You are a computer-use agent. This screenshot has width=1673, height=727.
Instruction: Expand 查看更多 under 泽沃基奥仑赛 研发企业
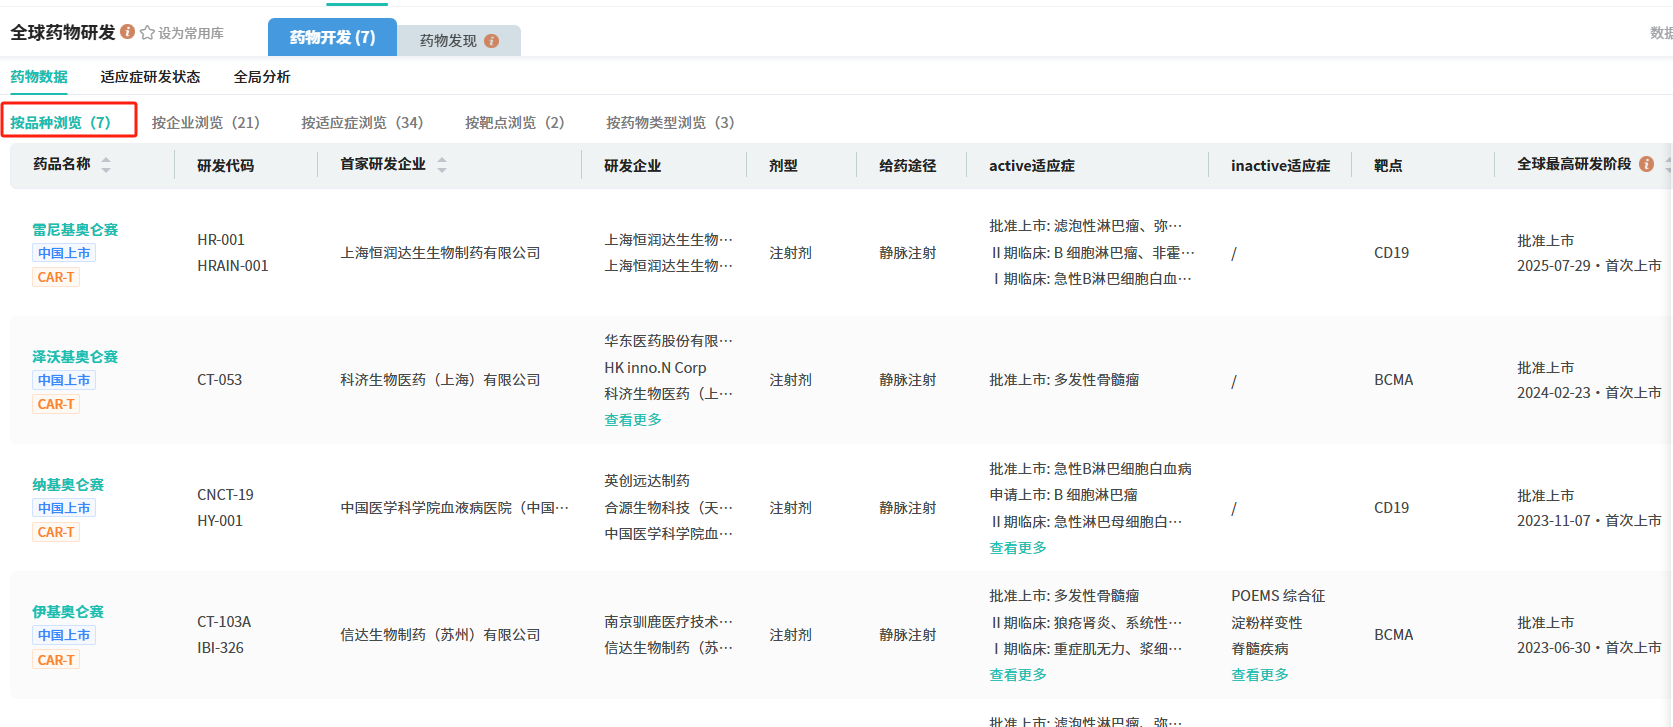pos(632,420)
